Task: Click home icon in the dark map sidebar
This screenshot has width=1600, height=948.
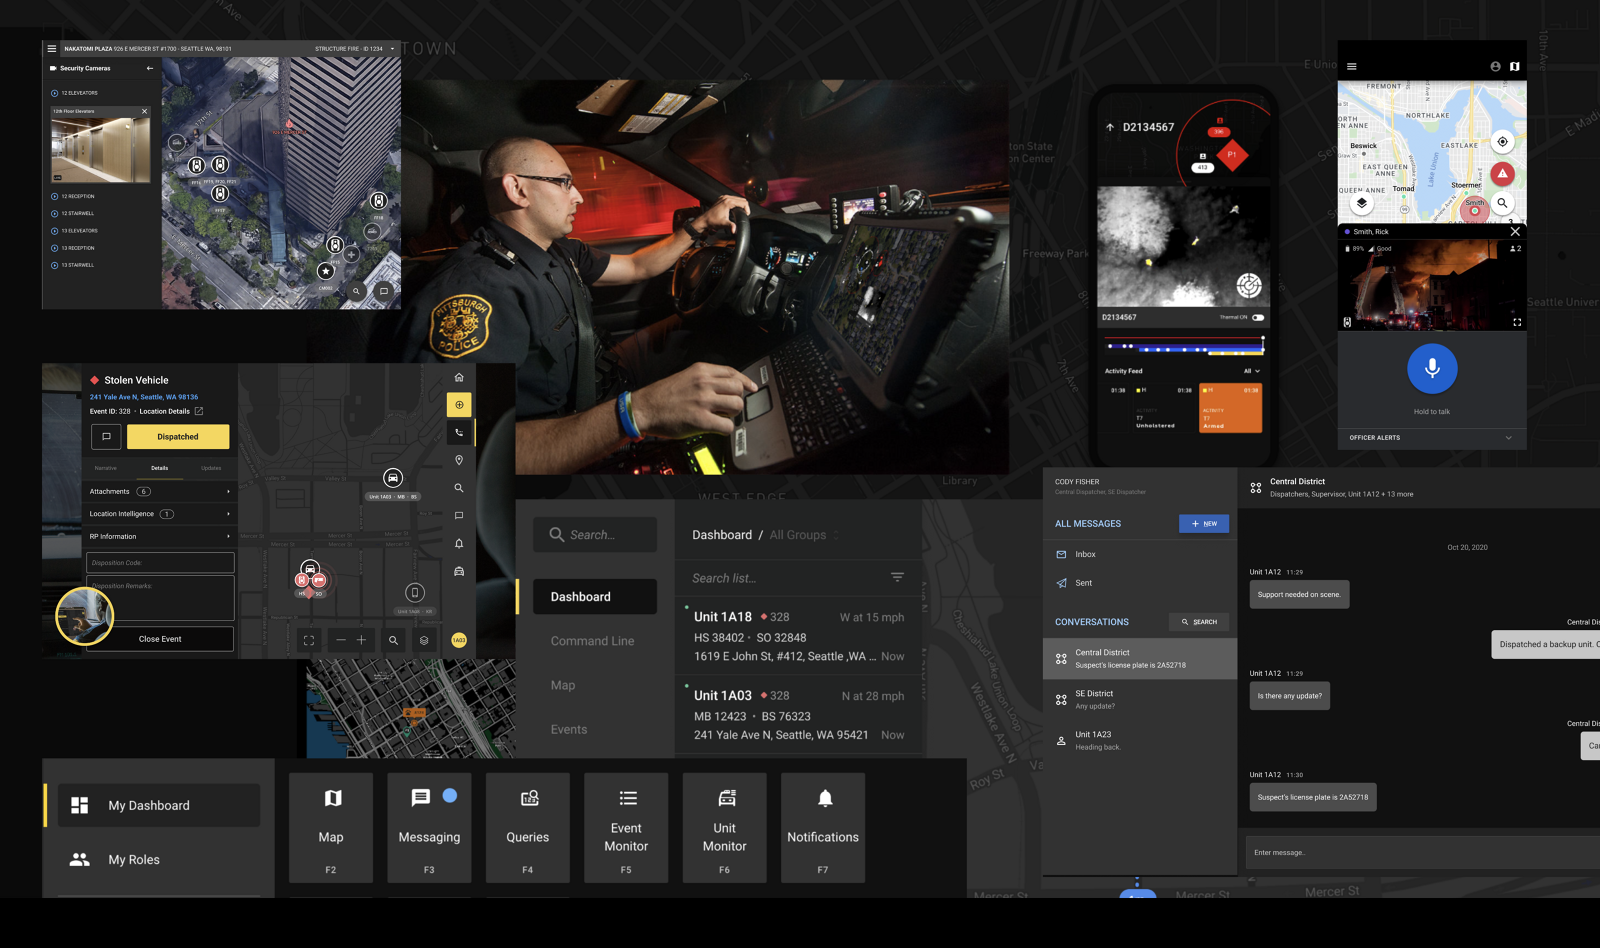Action: coord(459,377)
